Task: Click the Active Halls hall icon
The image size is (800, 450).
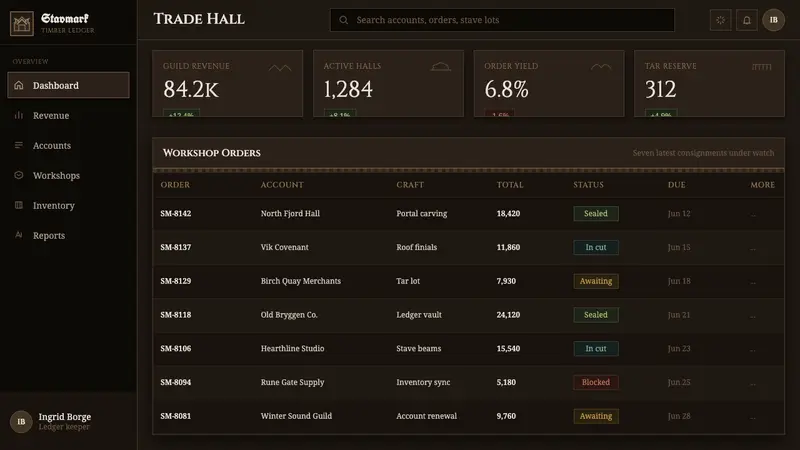Action: 441,67
